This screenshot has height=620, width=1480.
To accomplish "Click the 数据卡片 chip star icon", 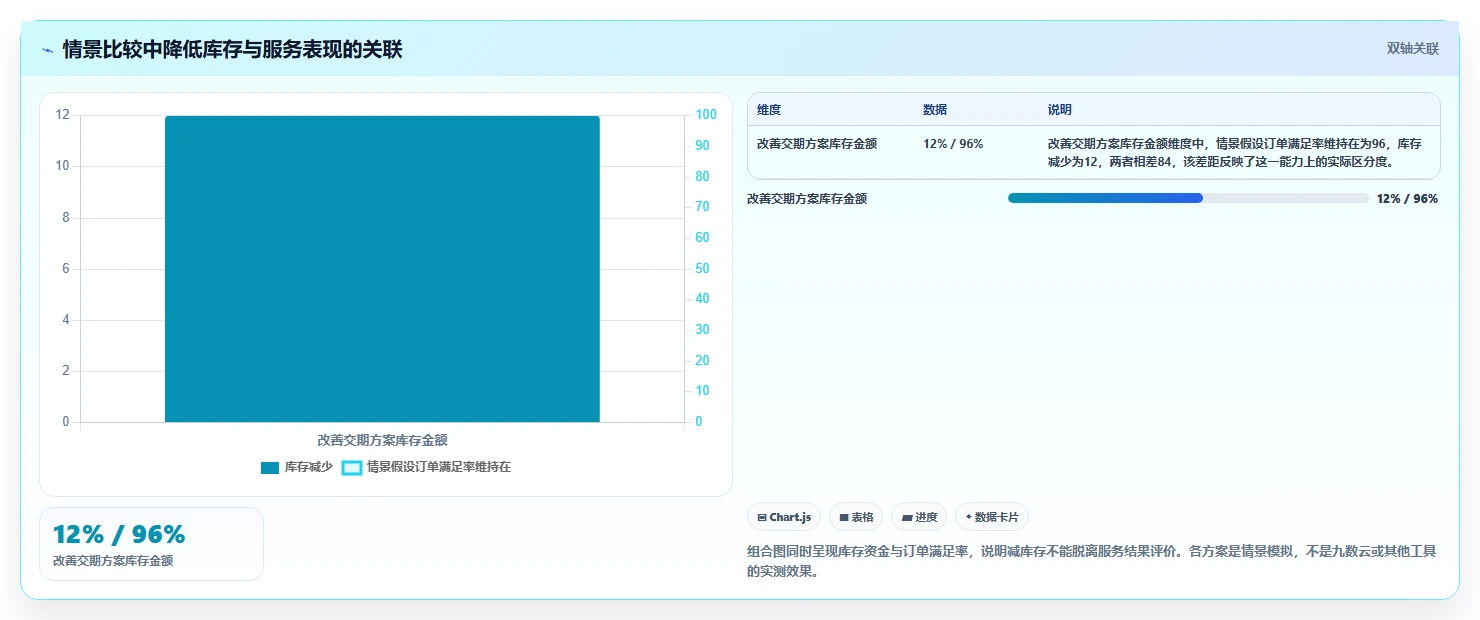I will point(968,517).
